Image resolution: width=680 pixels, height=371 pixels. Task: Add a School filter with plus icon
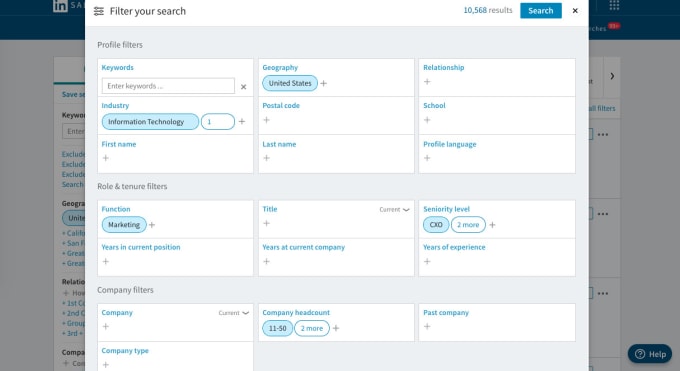(427, 120)
